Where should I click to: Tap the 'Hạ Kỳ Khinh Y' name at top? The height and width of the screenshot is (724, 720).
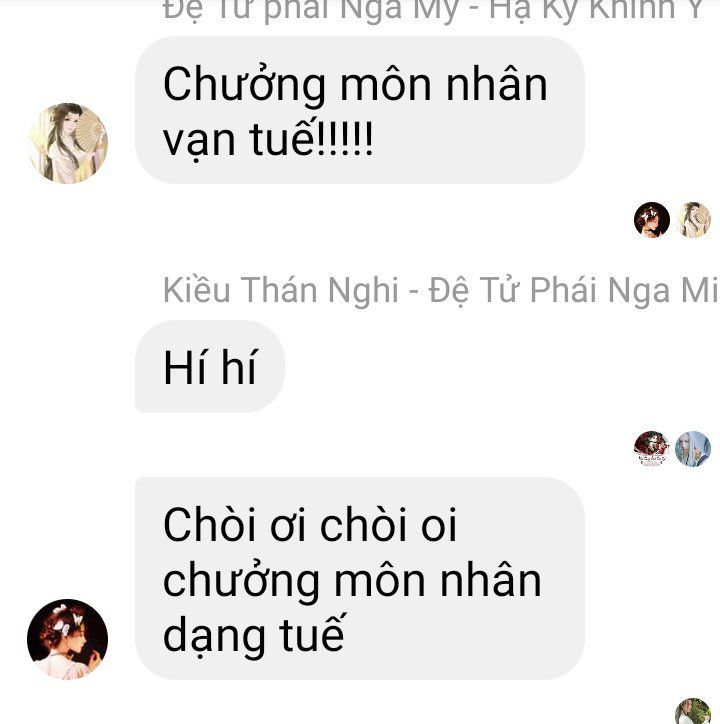[596, 10]
